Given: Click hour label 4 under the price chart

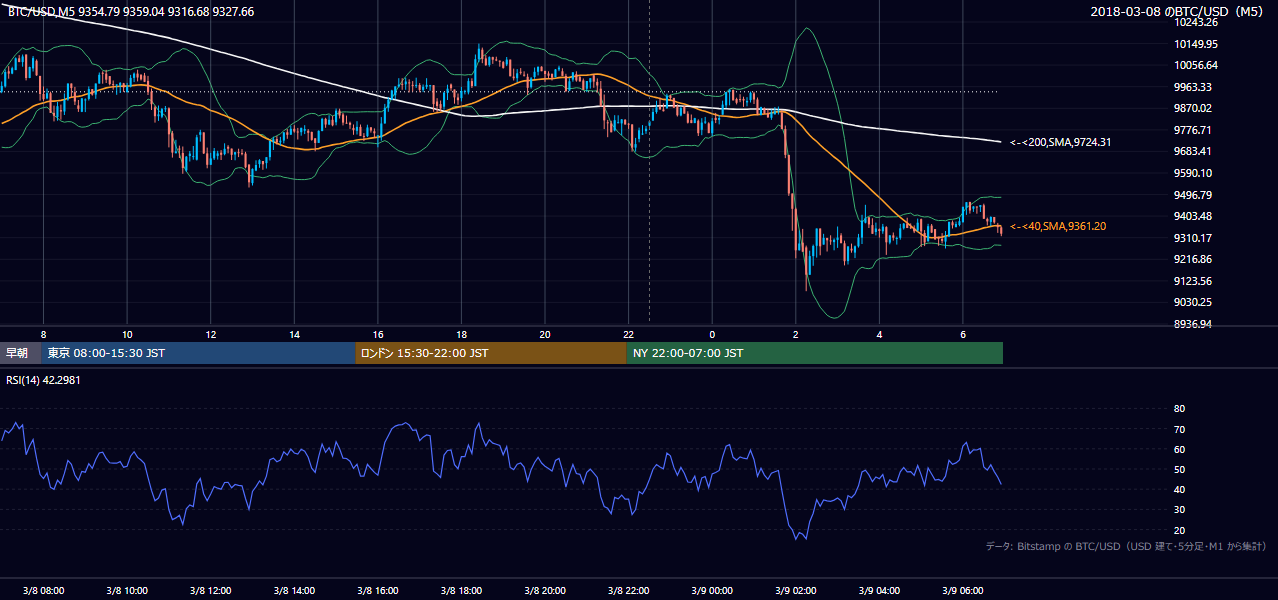Looking at the screenshot, I should pos(879,334).
